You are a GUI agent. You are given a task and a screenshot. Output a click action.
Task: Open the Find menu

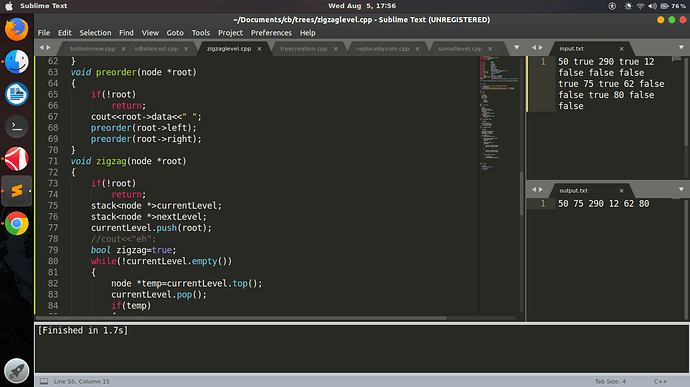(126, 33)
